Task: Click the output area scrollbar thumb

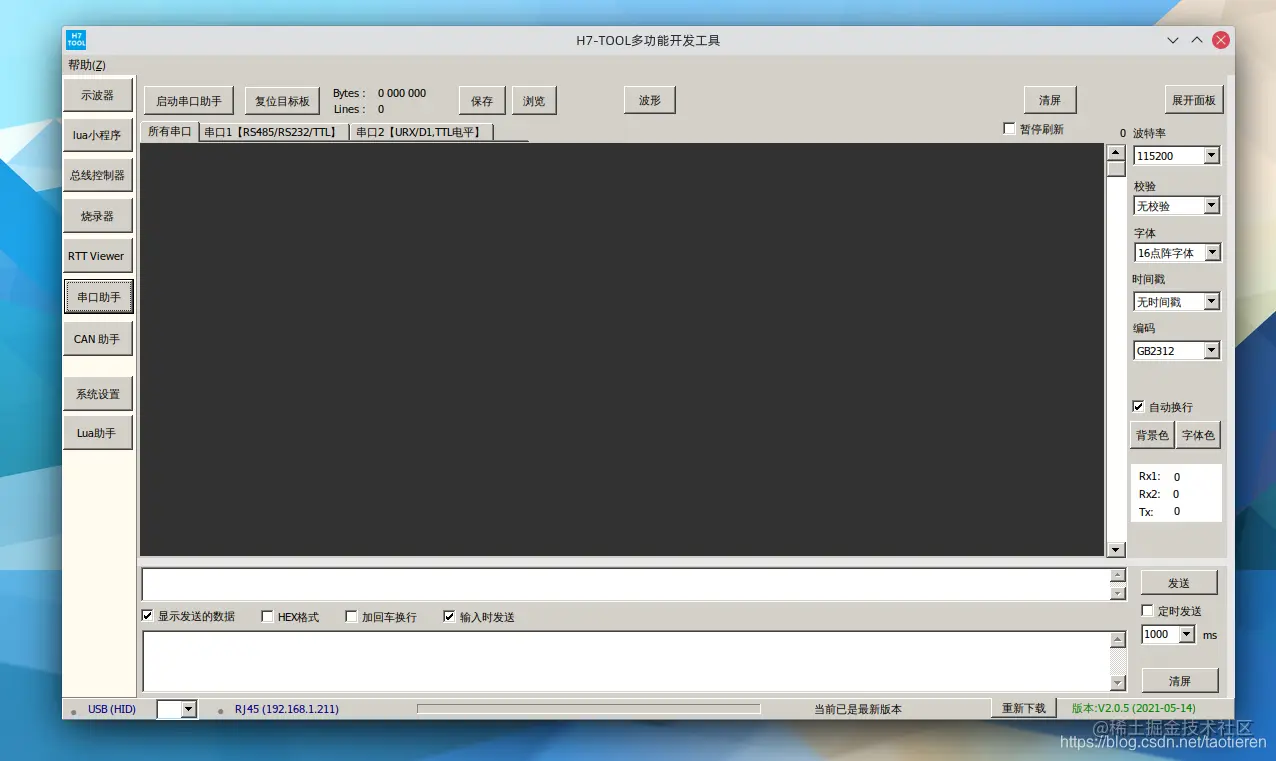Action: coord(1116,169)
